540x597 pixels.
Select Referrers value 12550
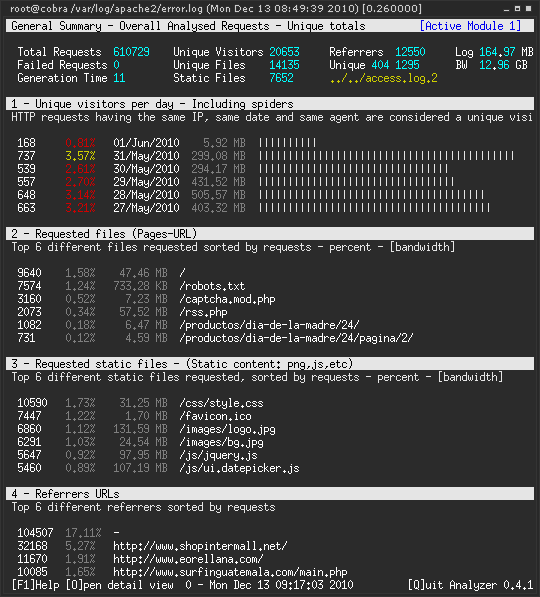click(x=410, y=52)
